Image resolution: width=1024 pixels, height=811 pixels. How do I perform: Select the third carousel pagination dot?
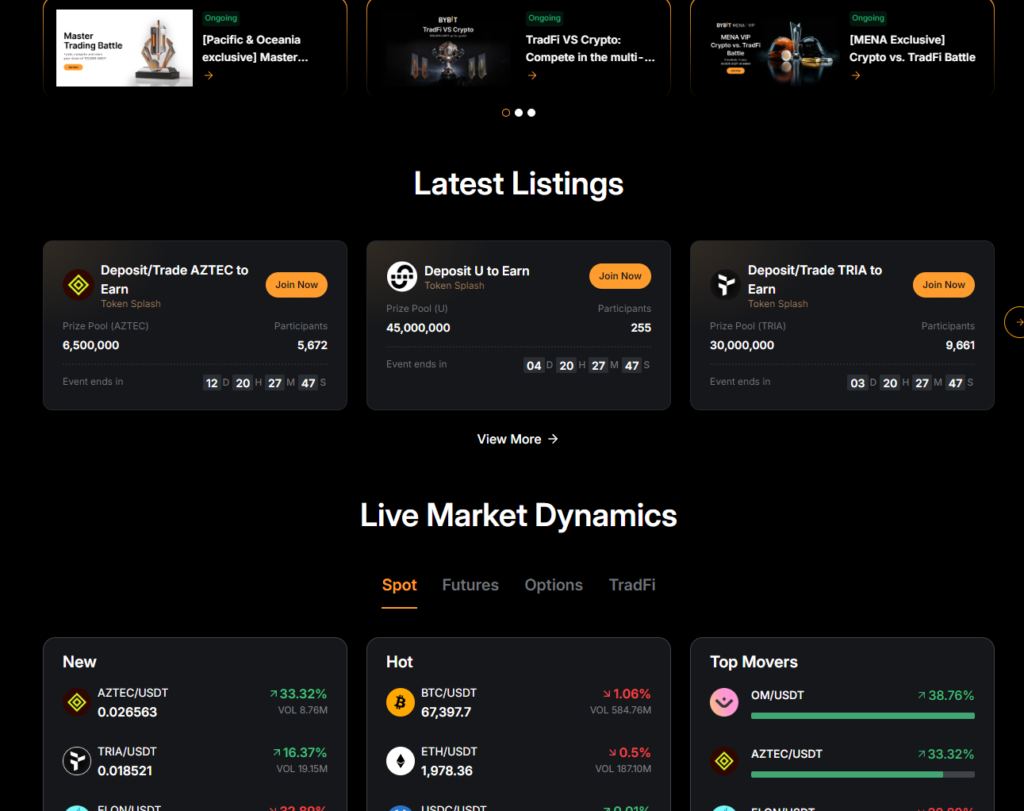(x=531, y=113)
